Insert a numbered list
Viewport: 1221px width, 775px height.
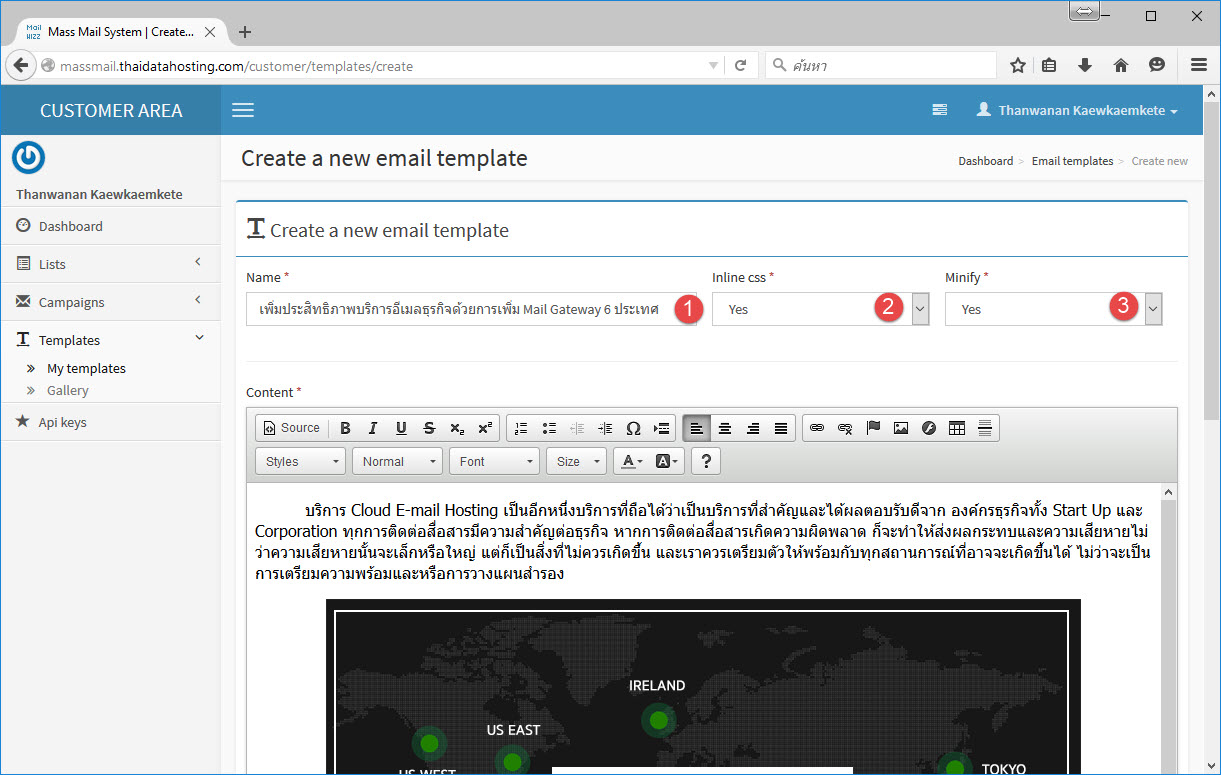point(521,428)
